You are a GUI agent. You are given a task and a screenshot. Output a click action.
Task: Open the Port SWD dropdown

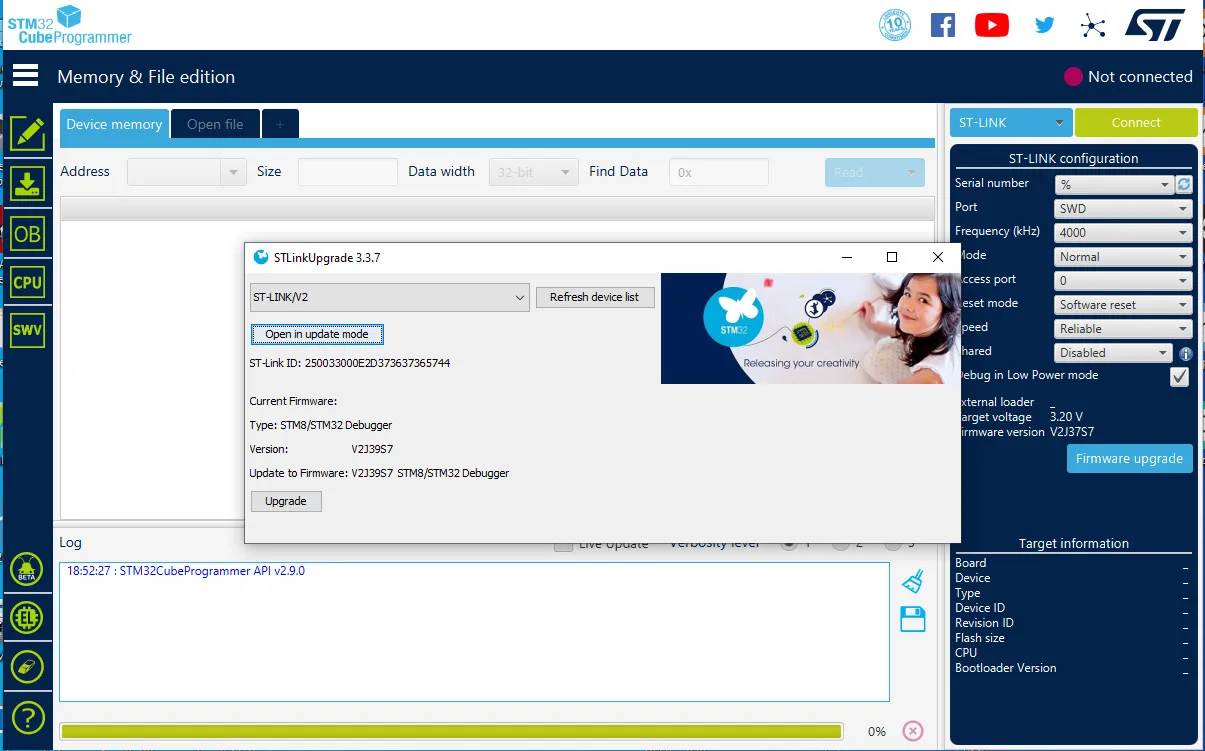coord(1124,209)
